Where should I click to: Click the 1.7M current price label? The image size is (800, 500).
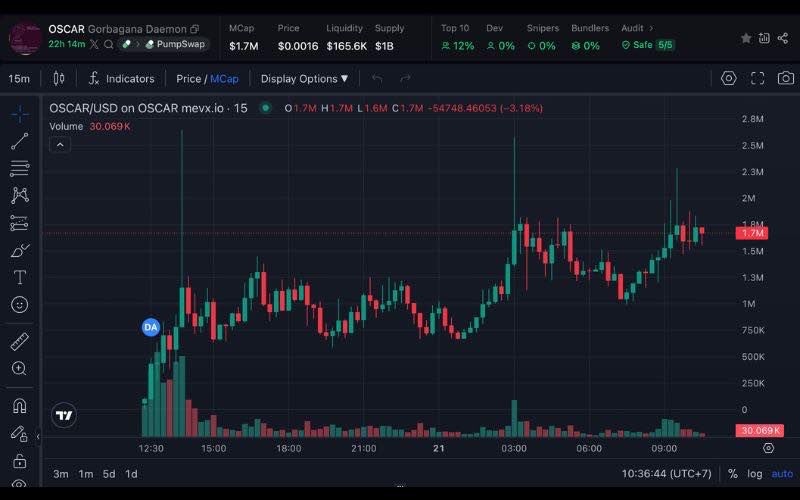pos(752,233)
